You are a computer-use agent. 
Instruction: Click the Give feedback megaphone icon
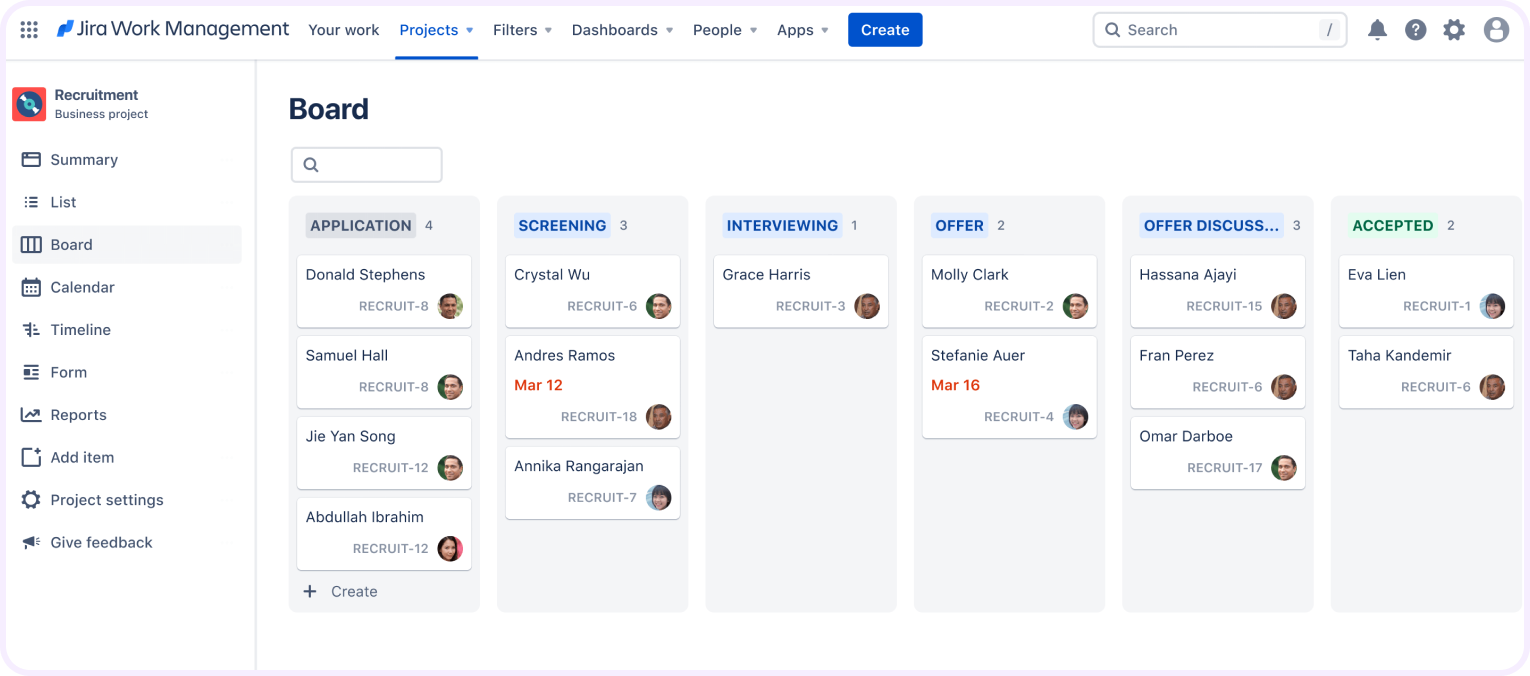[x=31, y=542]
